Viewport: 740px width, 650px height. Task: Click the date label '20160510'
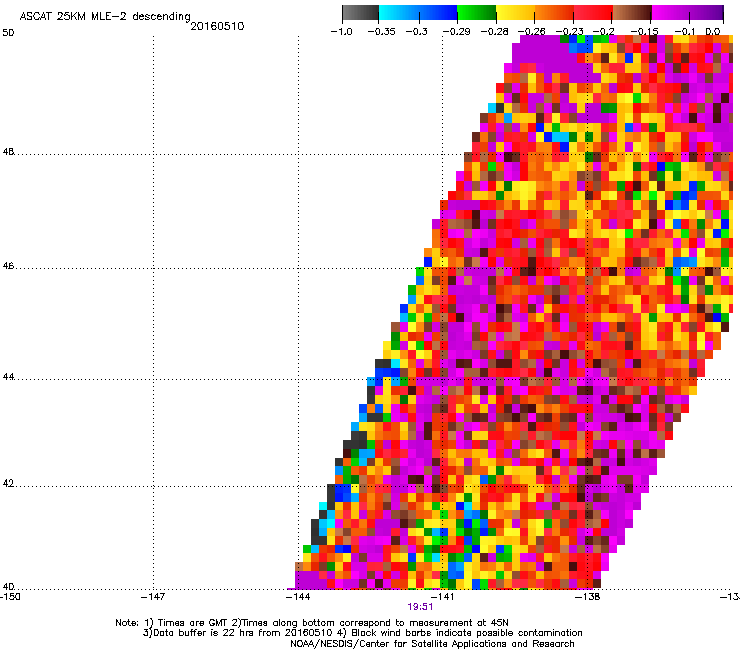217,26
